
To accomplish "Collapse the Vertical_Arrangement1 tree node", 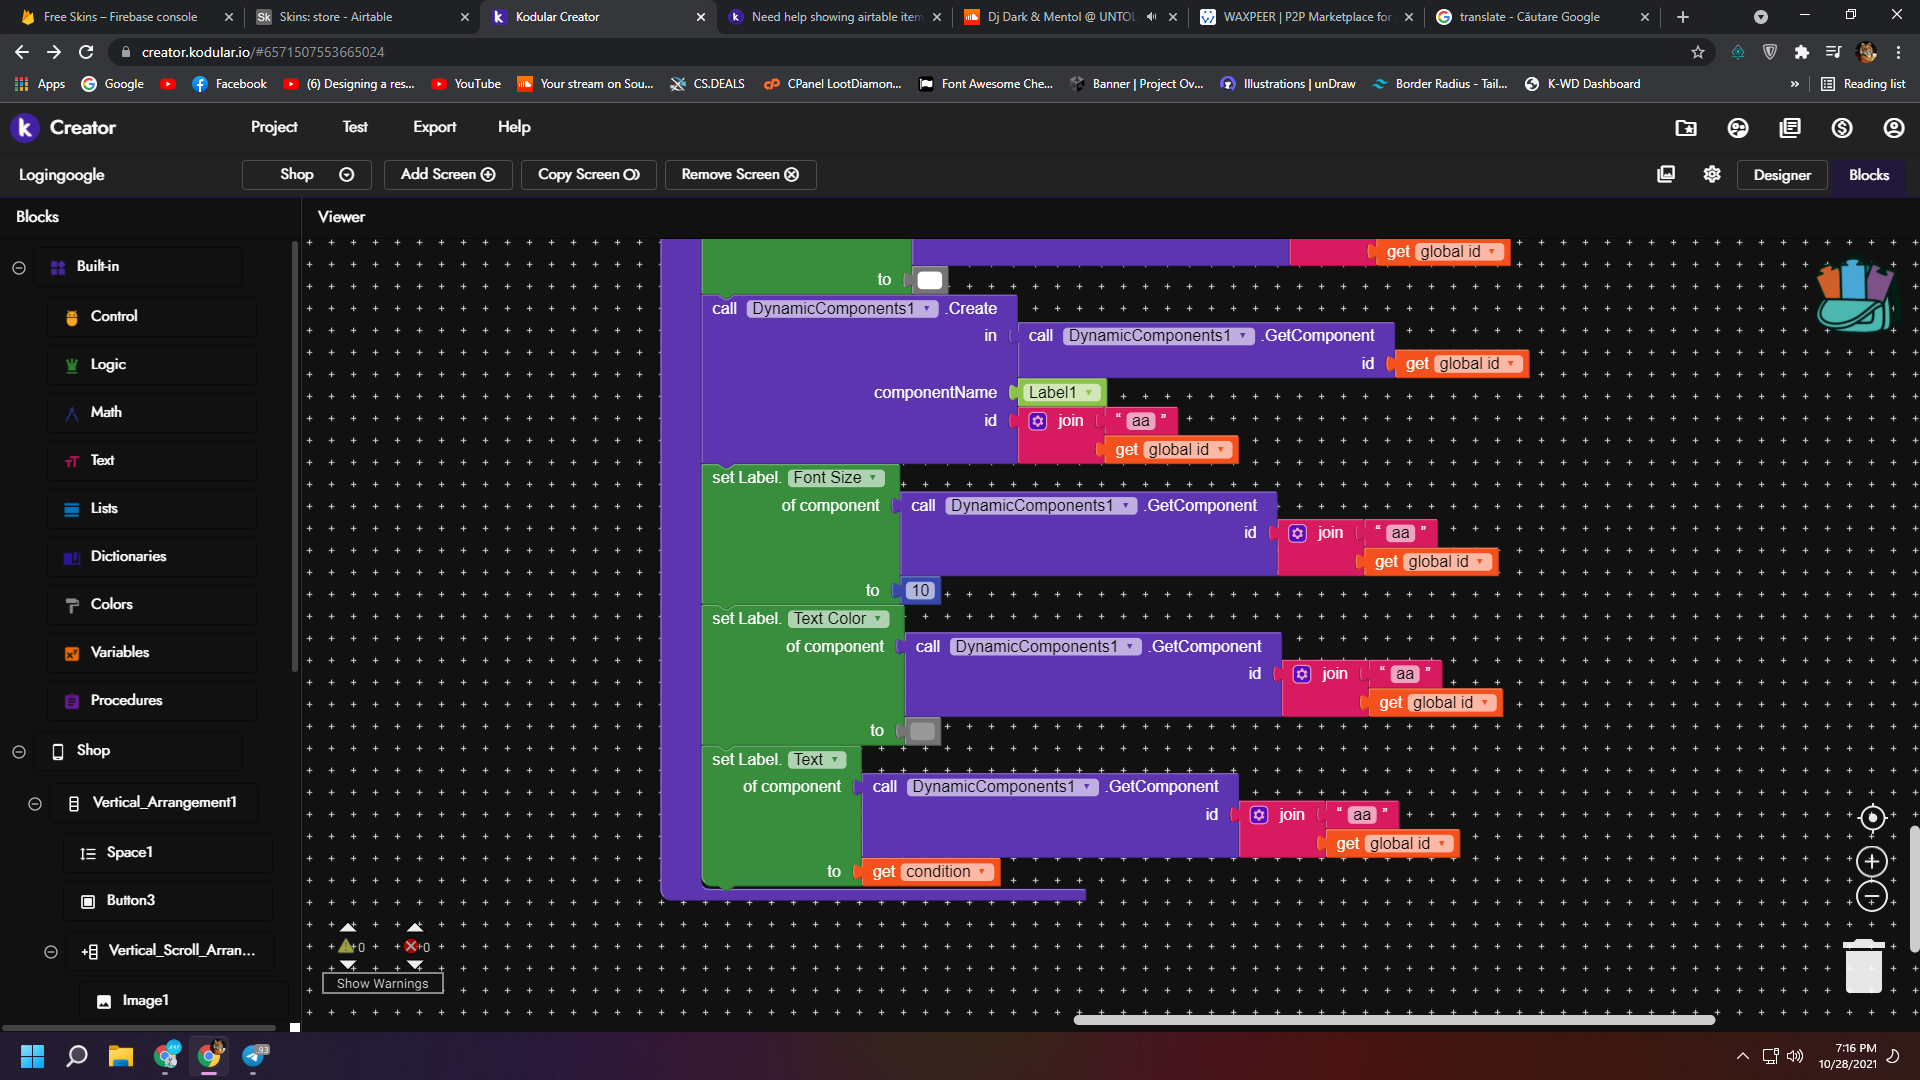I will pos(35,803).
